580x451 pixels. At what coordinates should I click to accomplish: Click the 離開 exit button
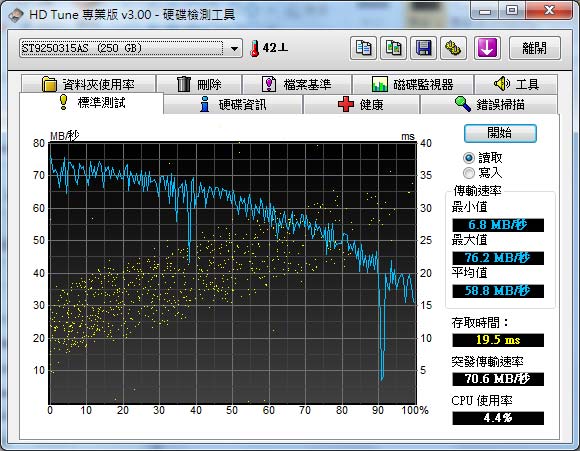[535, 48]
